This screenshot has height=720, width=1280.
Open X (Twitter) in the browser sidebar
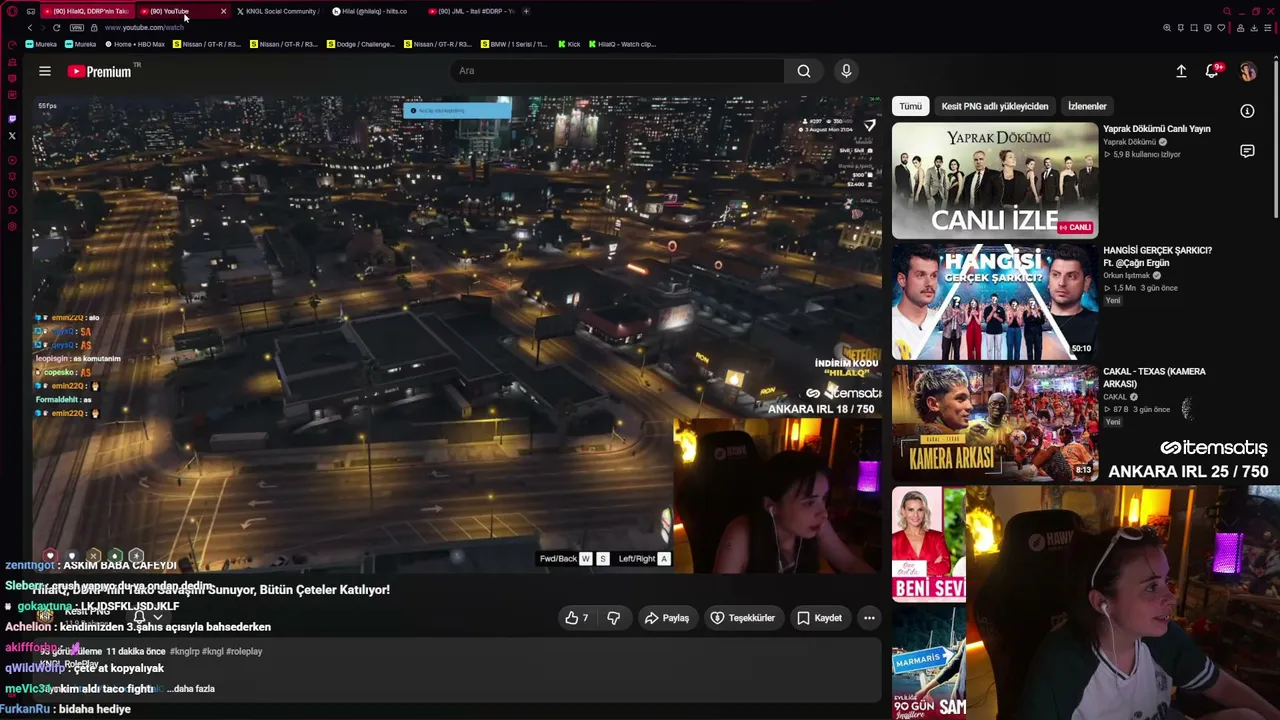12,135
